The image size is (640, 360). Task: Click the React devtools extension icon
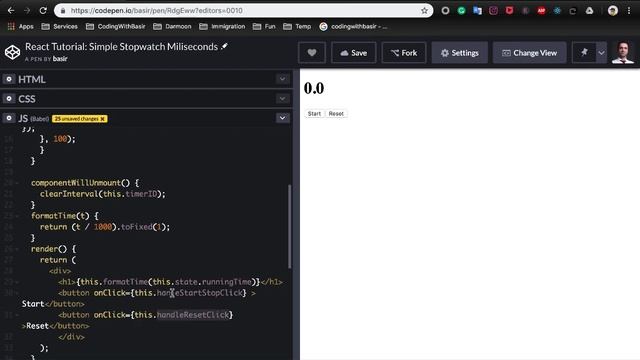click(x=557, y=11)
